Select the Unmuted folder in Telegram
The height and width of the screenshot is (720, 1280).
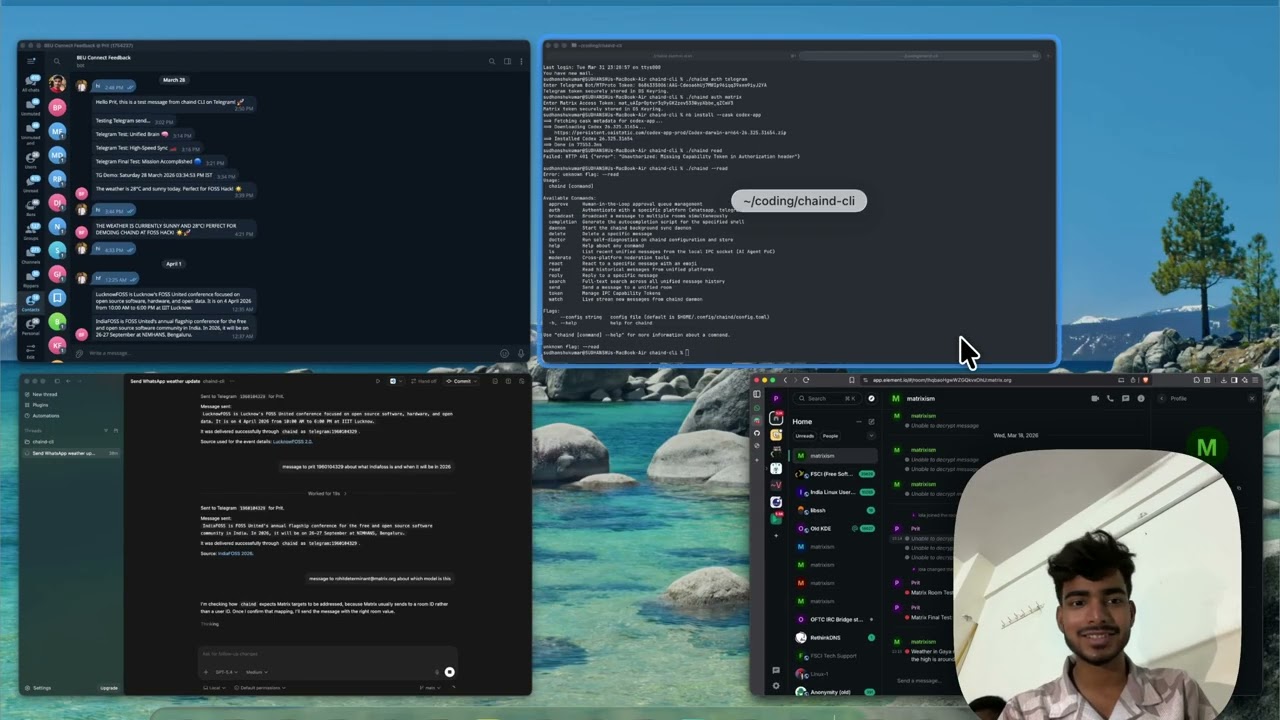coord(31,107)
